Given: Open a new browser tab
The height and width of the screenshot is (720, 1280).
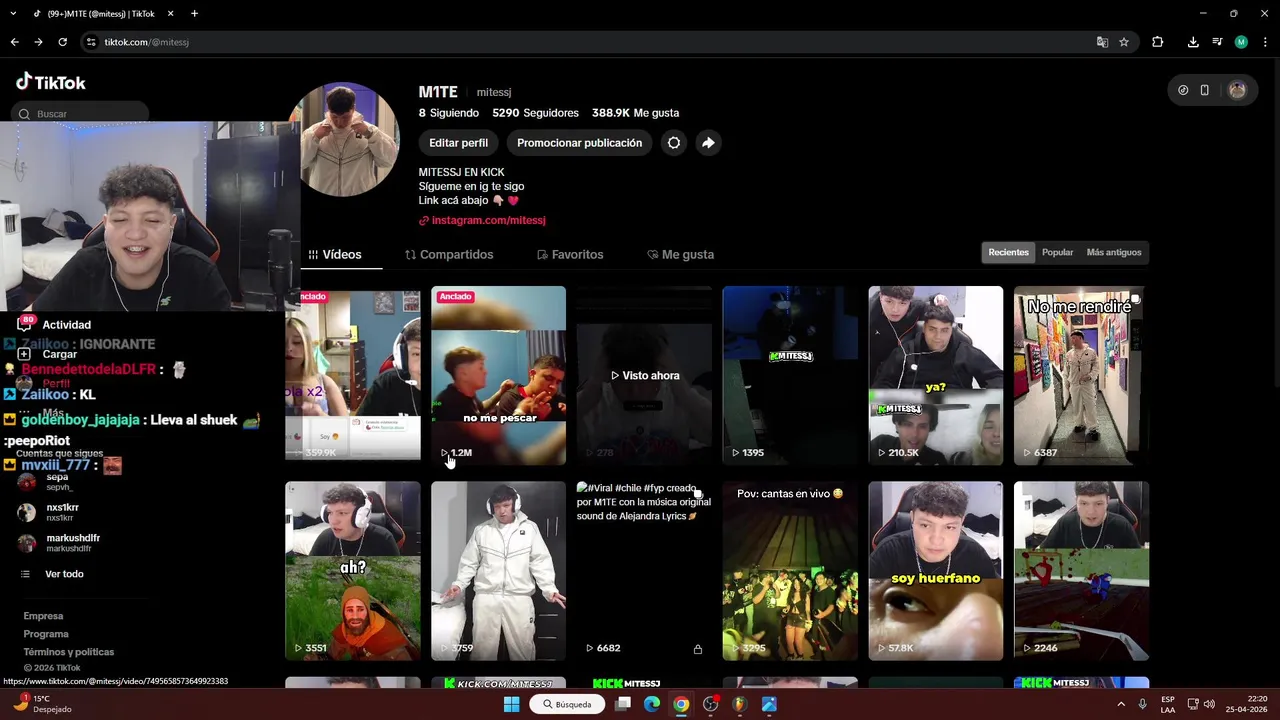Looking at the screenshot, I should (194, 14).
